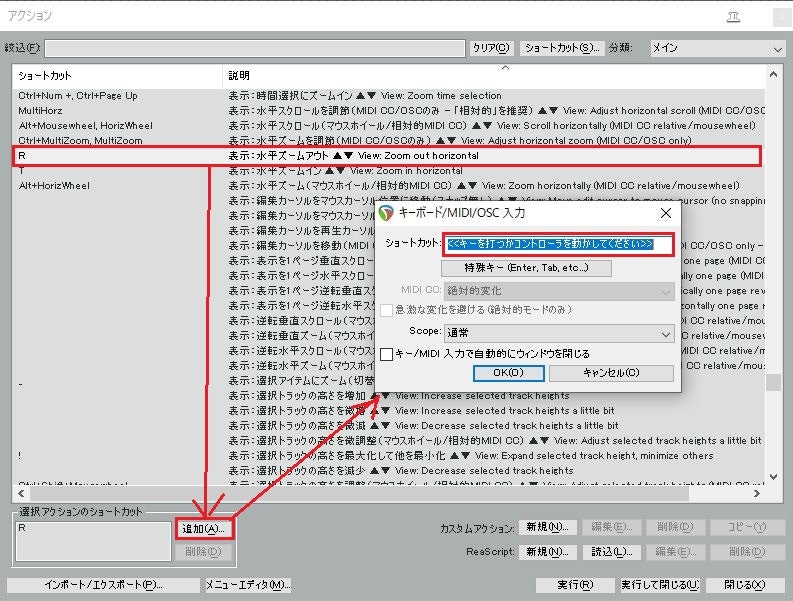
Task: Click the 実行(R) run button
Action: (575, 585)
